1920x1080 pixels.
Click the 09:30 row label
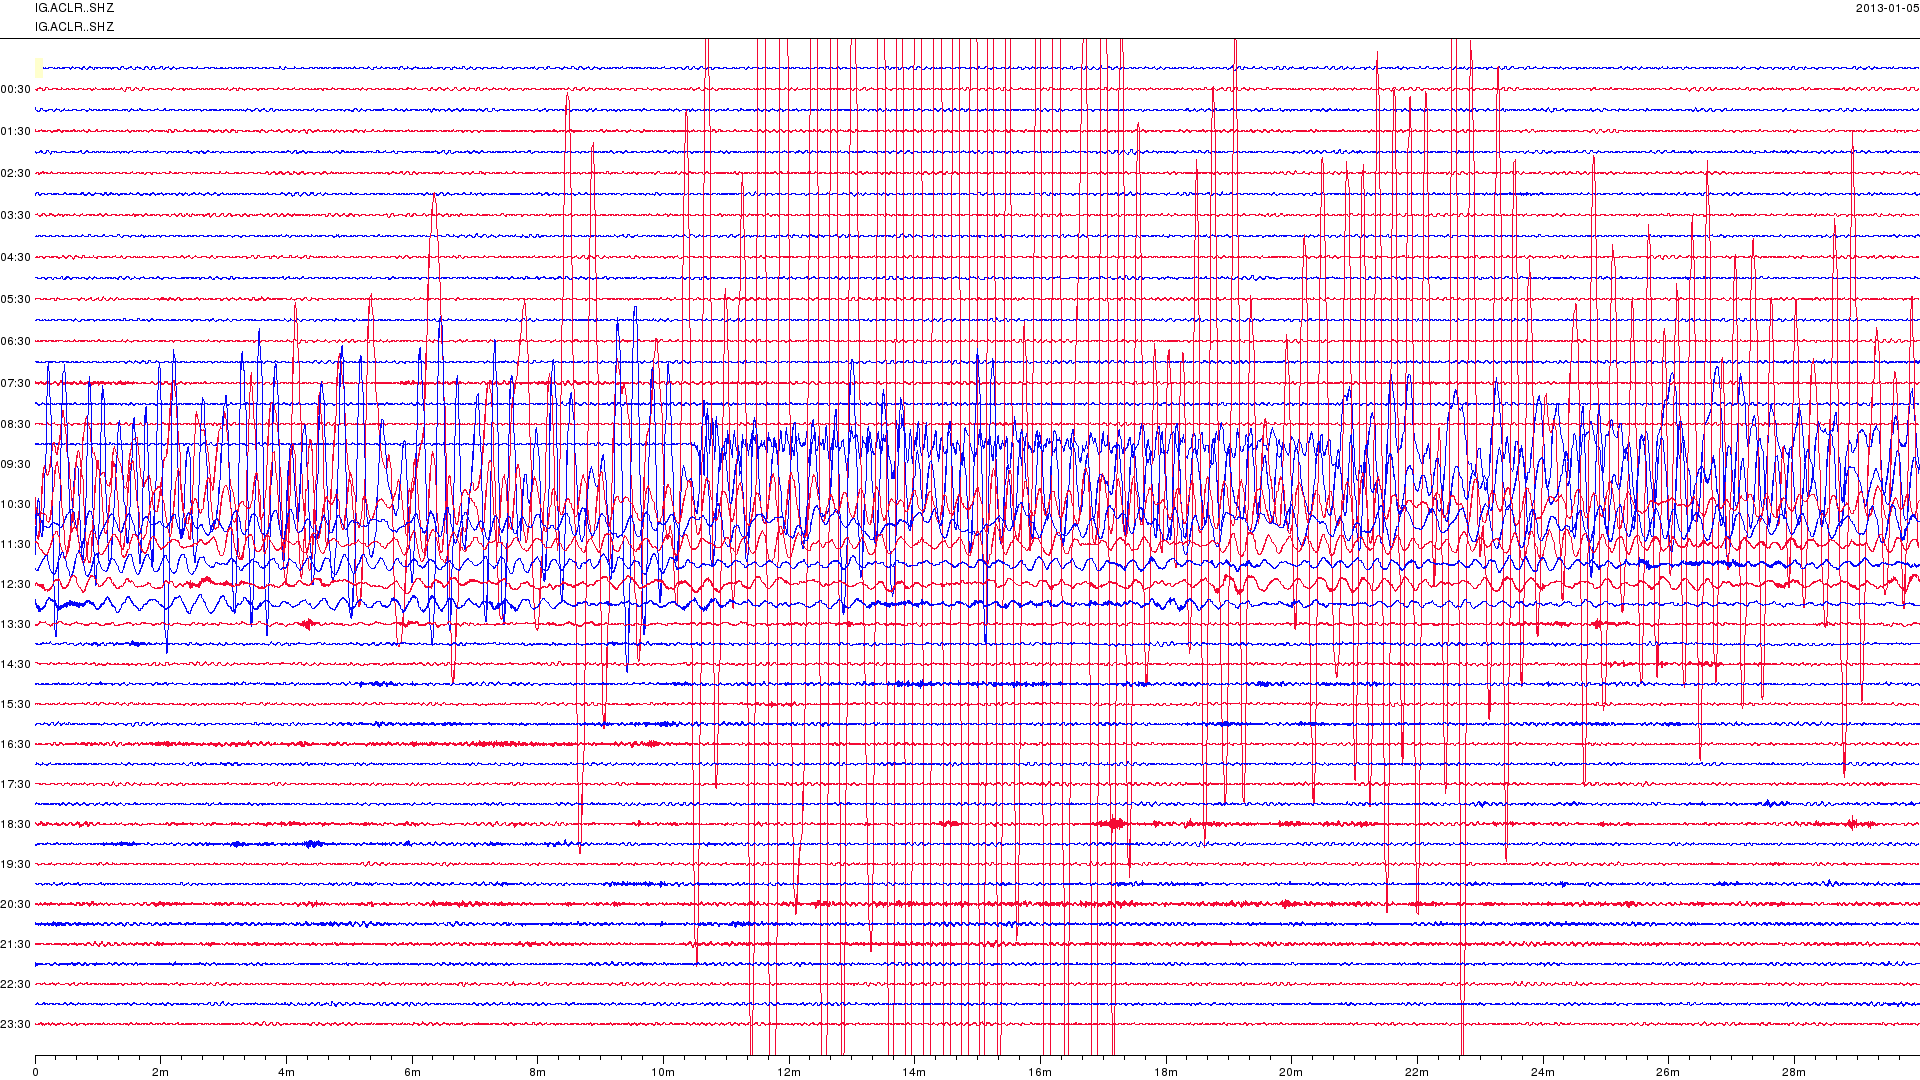tap(16, 465)
